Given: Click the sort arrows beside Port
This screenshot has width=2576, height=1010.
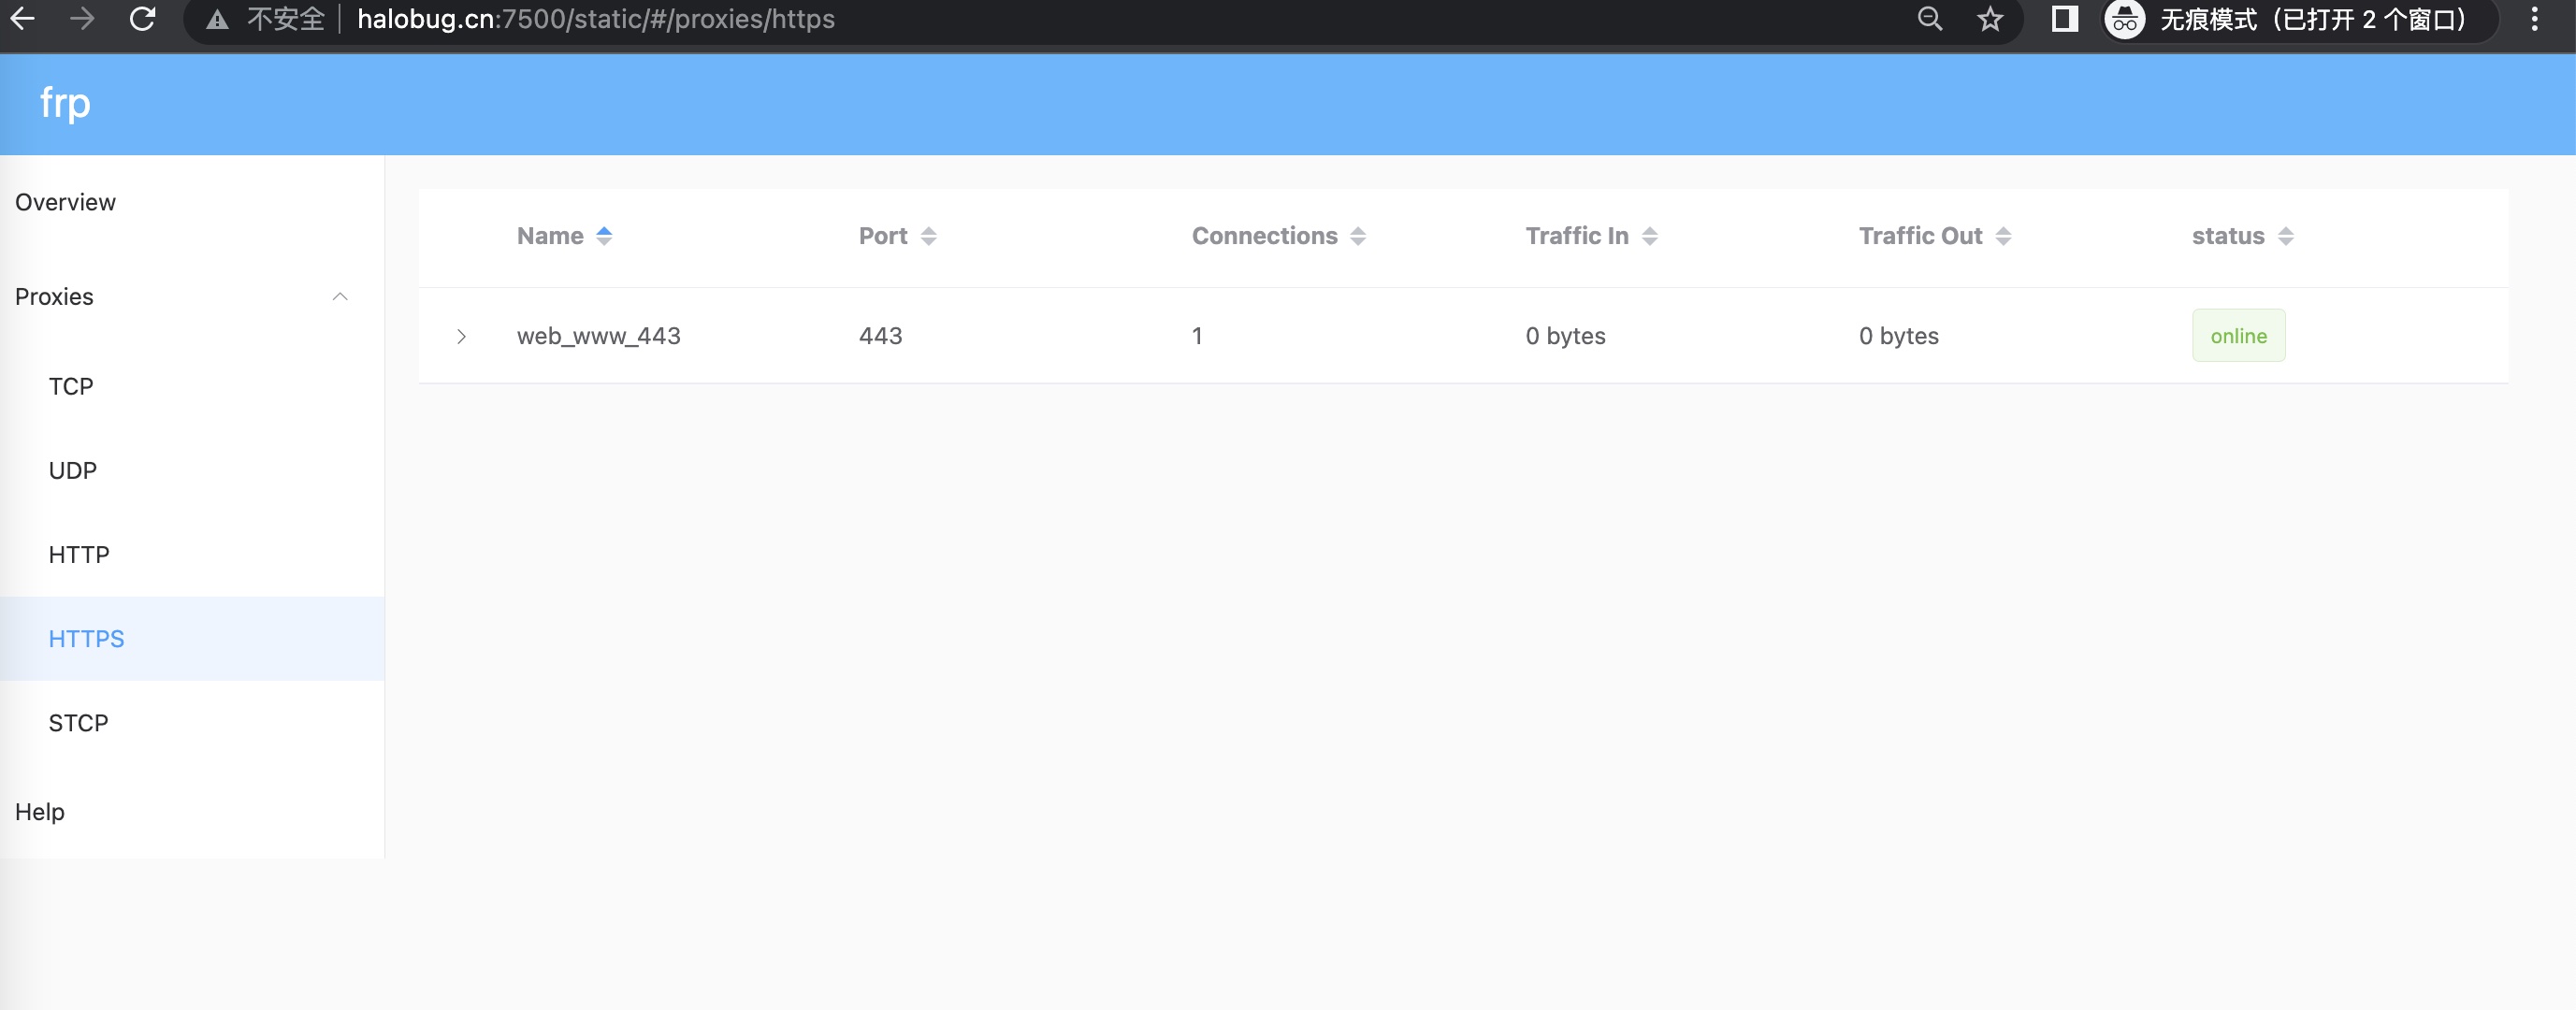Looking at the screenshot, I should point(929,236).
